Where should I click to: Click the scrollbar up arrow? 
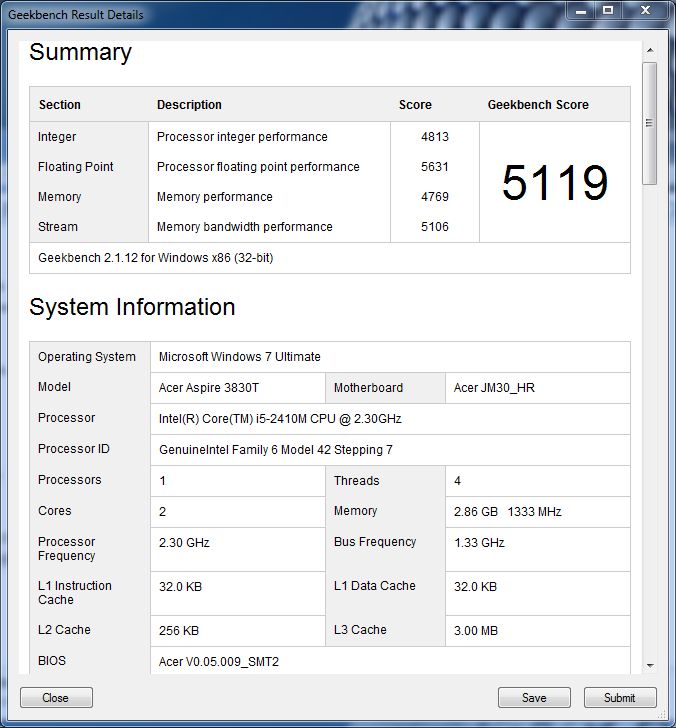tap(650, 50)
